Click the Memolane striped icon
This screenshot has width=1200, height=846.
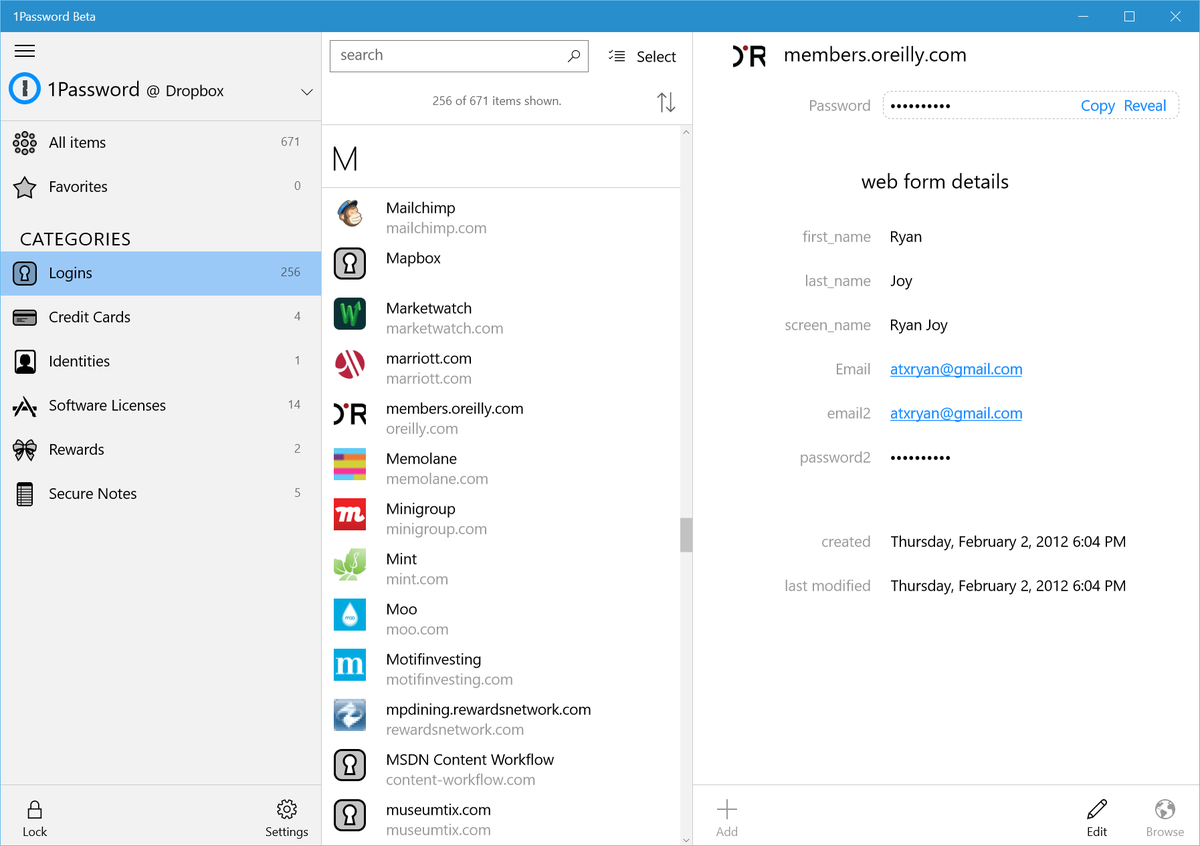click(349, 464)
